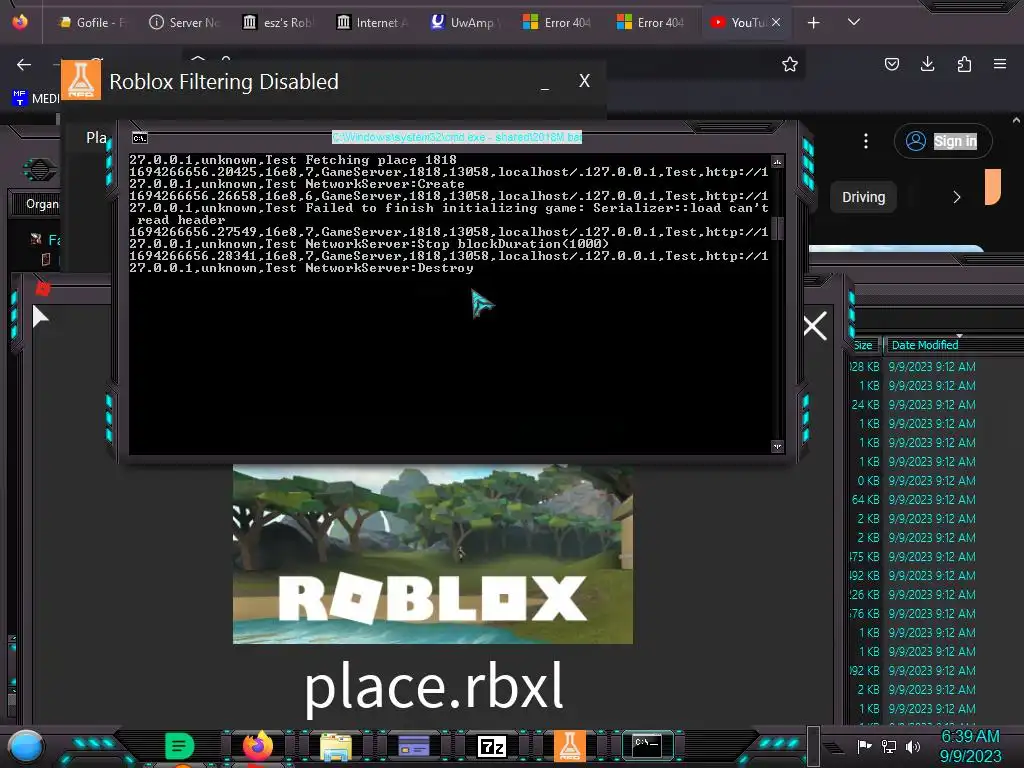Viewport: 1024px width, 768px height.
Task: Open the purple card app in the taskbar
Action: pos(413,746)
